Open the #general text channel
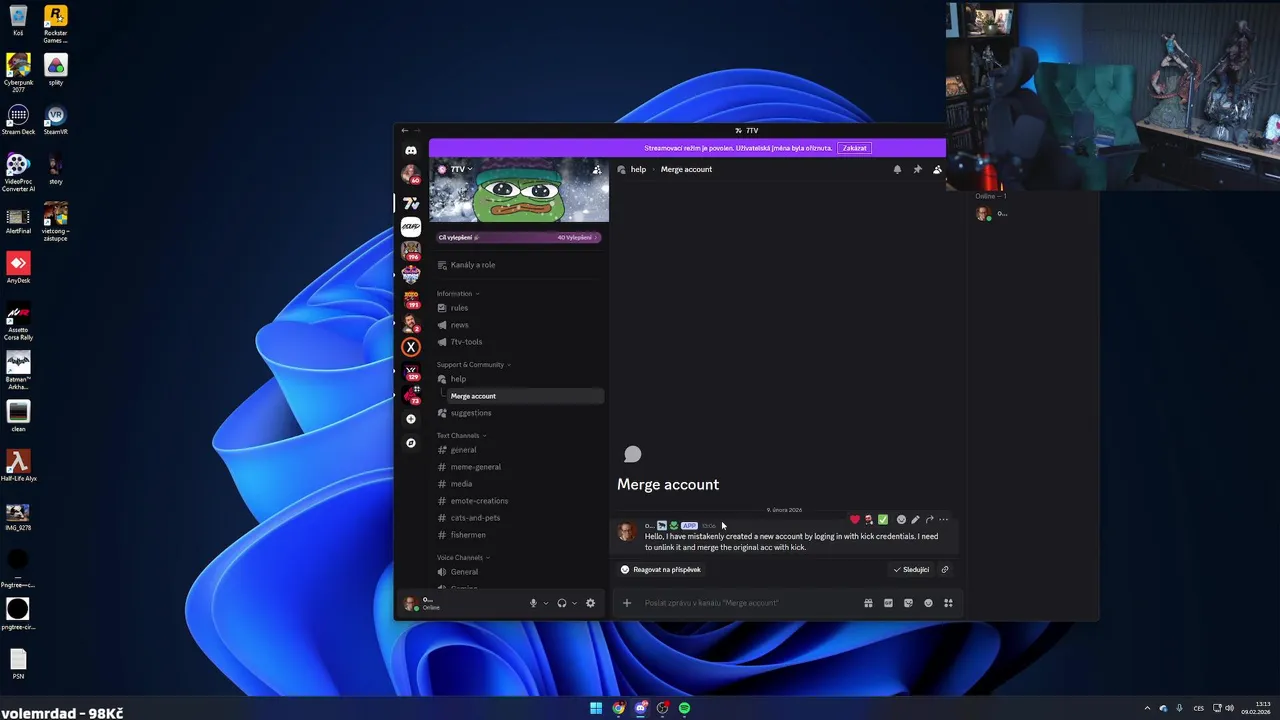 click(x=519, y=450)
